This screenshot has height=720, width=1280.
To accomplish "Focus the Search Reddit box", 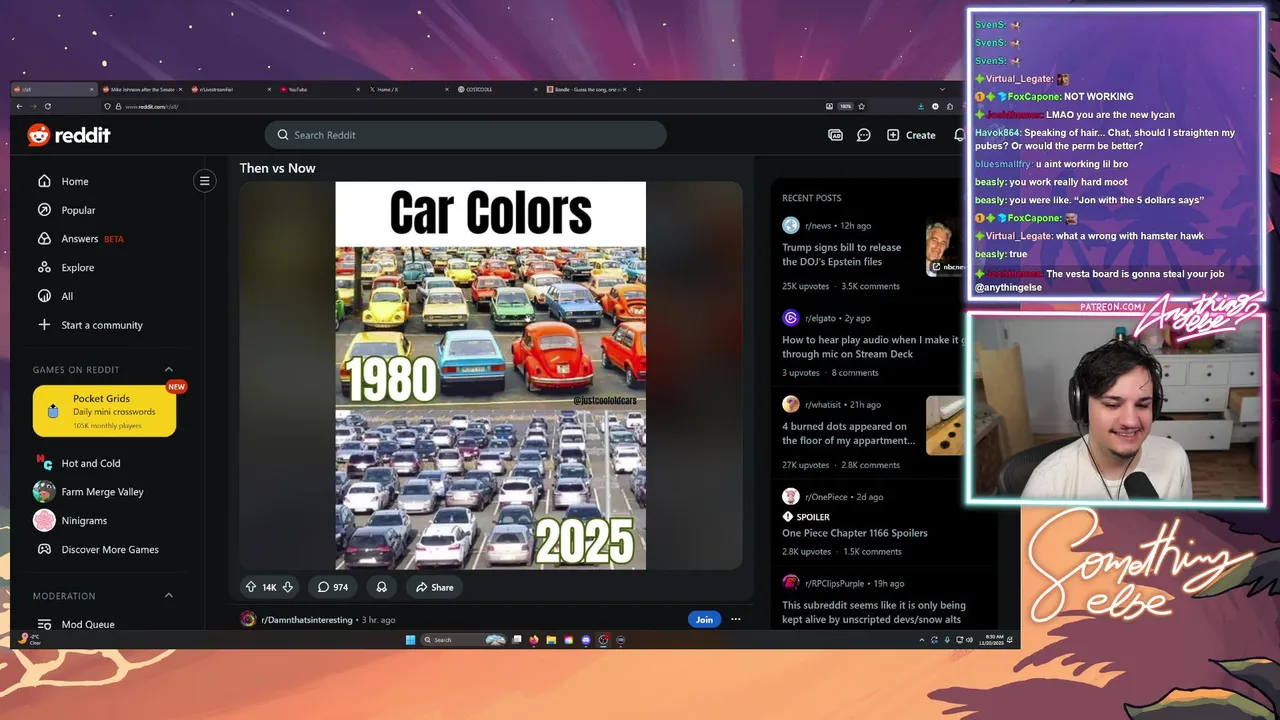I will pos(465,135).
